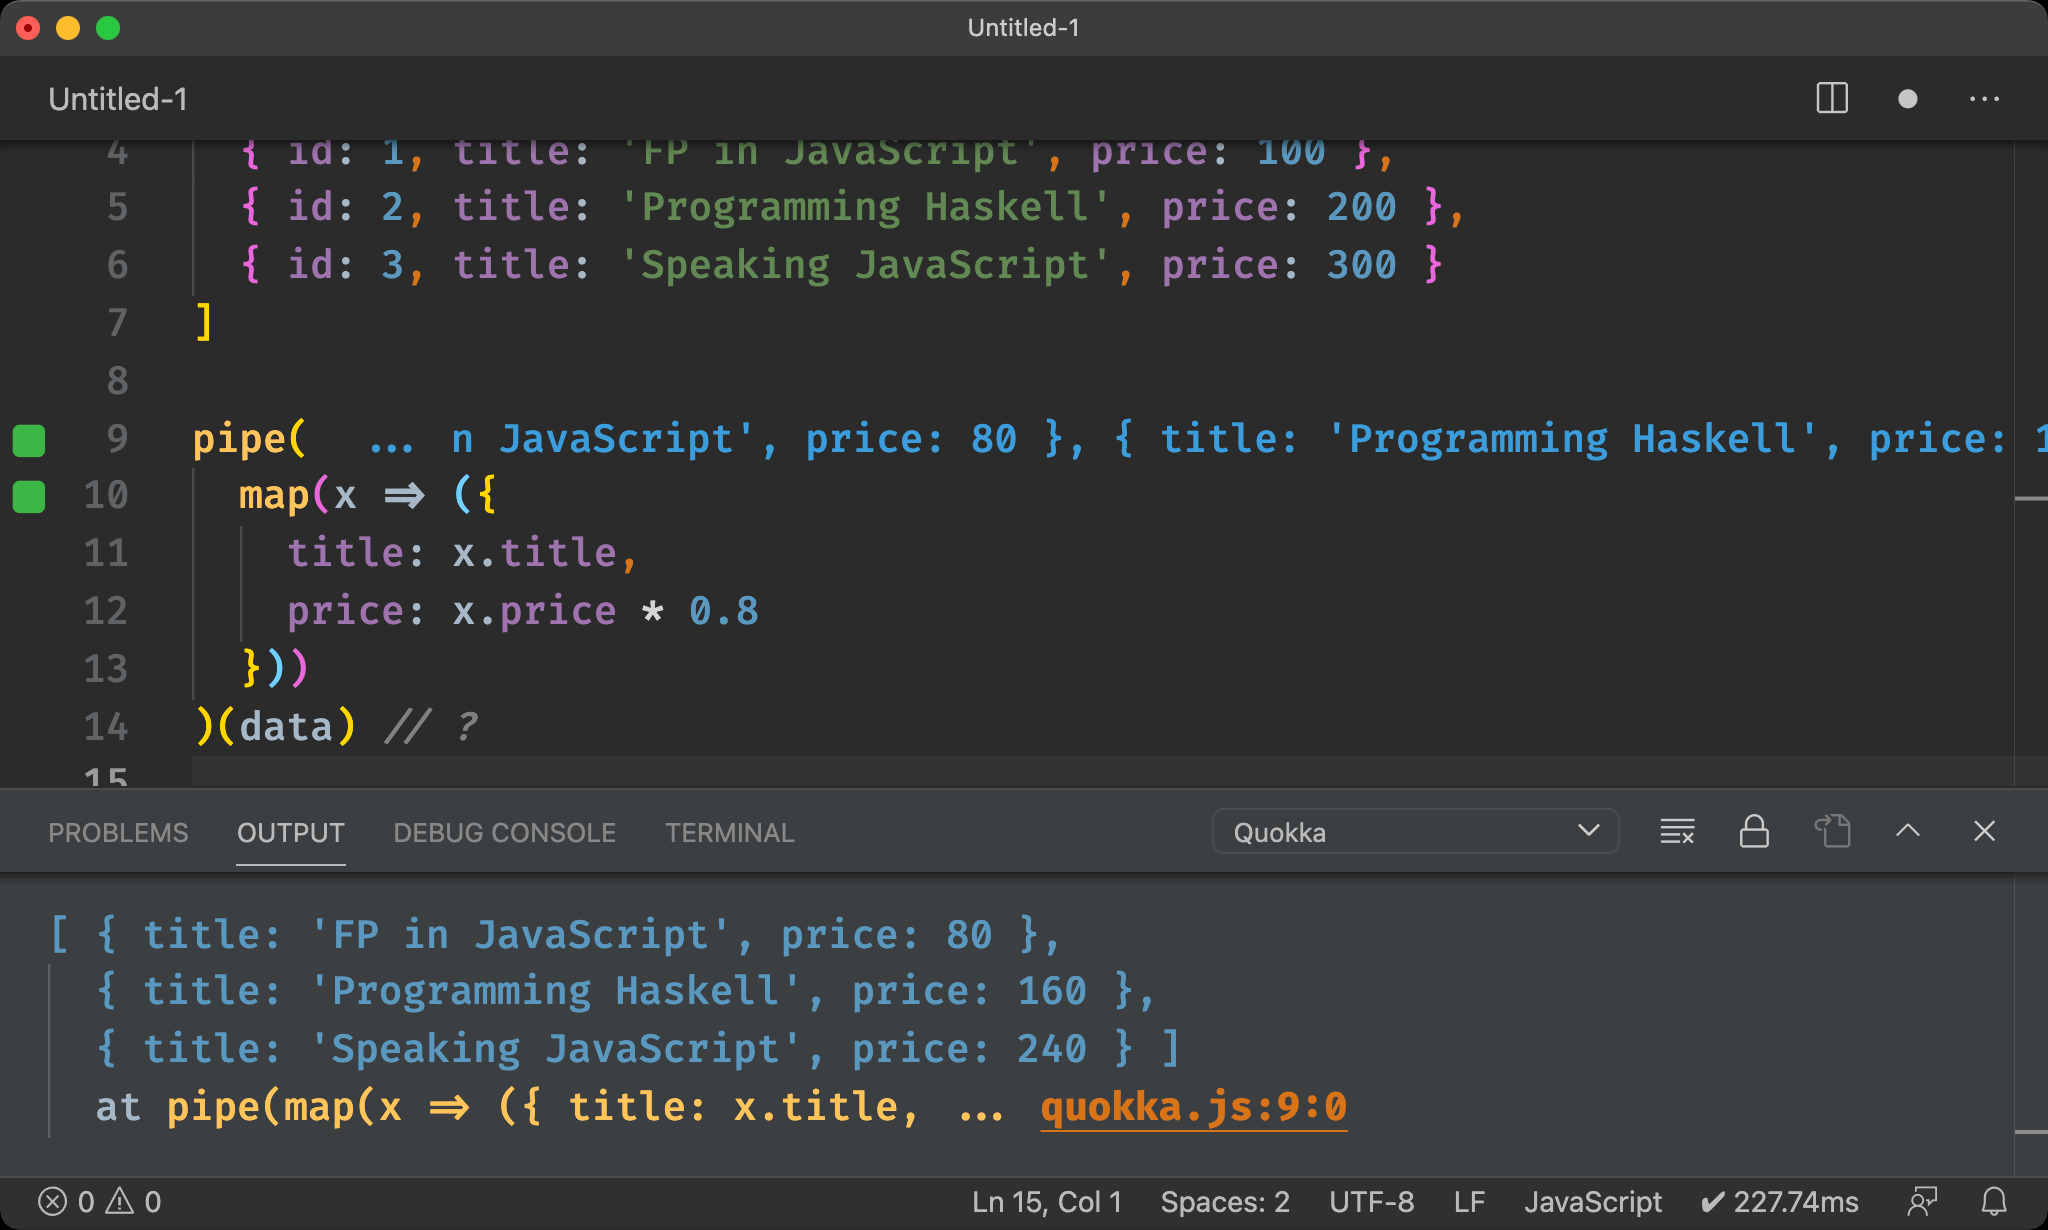Open the notifications bell

pos(1994,1201)
